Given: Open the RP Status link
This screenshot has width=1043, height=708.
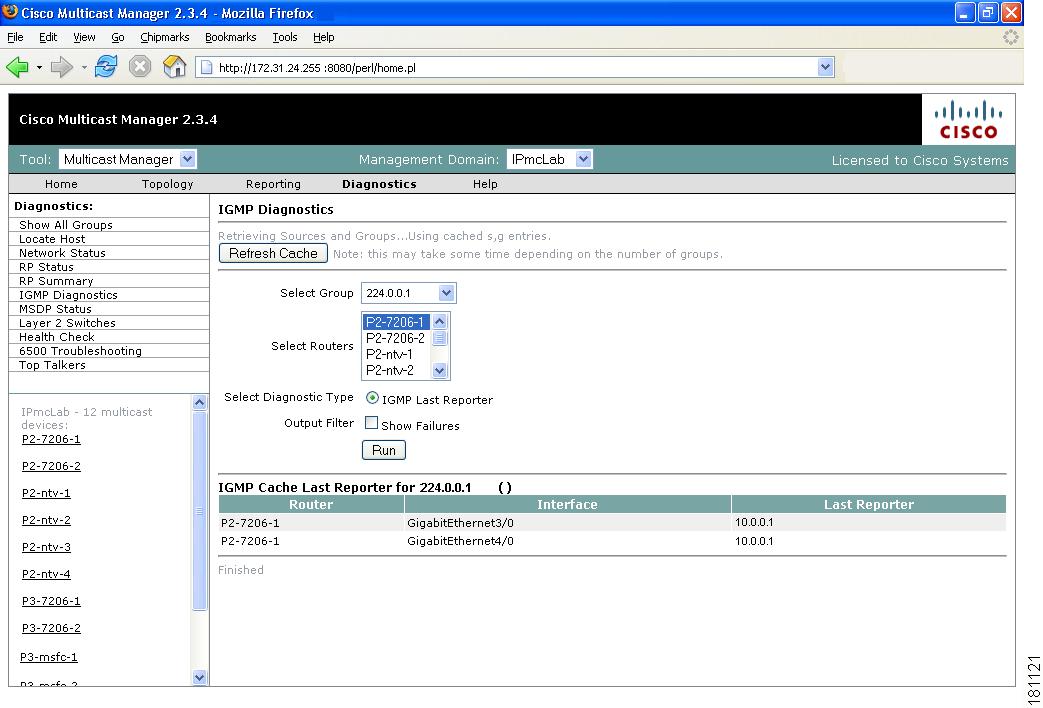Looking at the screenshot, I should [x=46, y=267].
